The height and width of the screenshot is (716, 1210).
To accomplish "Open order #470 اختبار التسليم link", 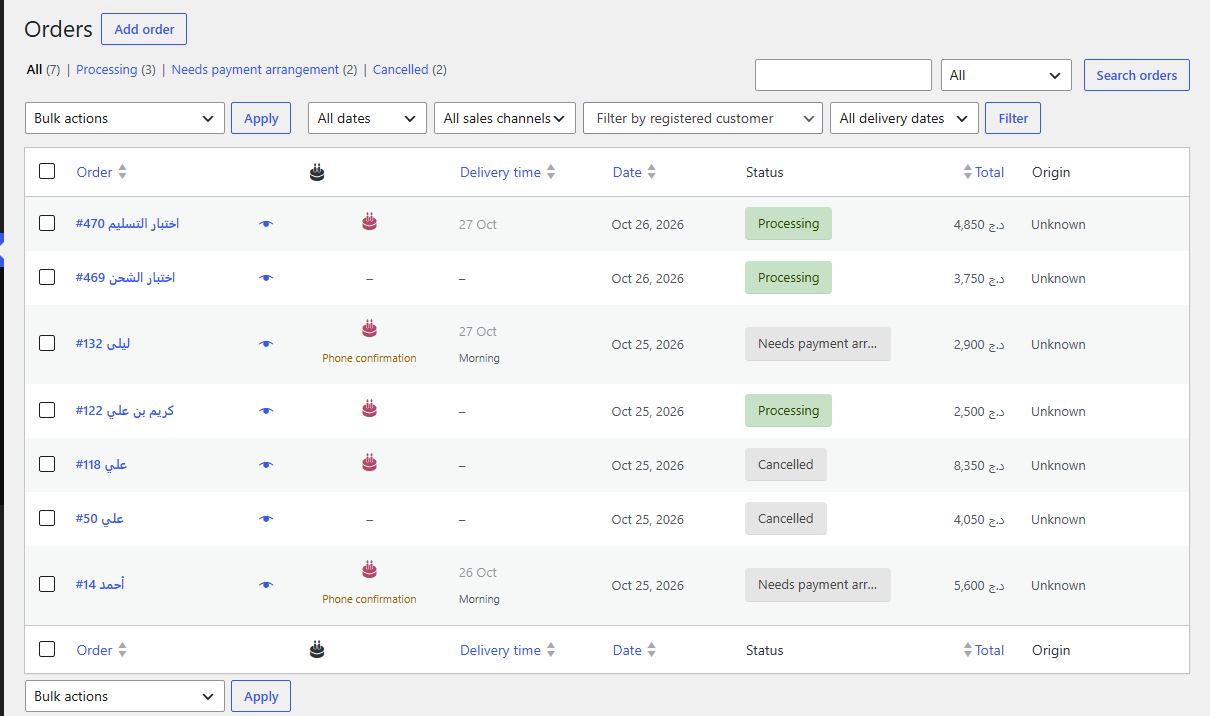I will point(127,223).
